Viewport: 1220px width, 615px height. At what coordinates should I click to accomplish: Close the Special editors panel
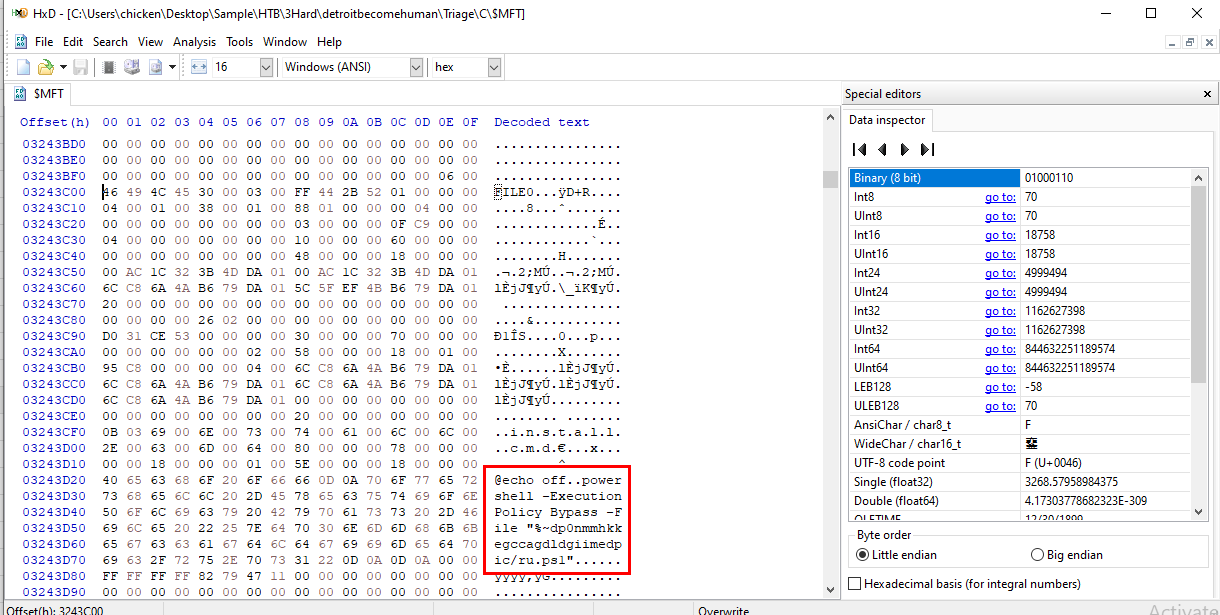click(x=1207, y=94)
